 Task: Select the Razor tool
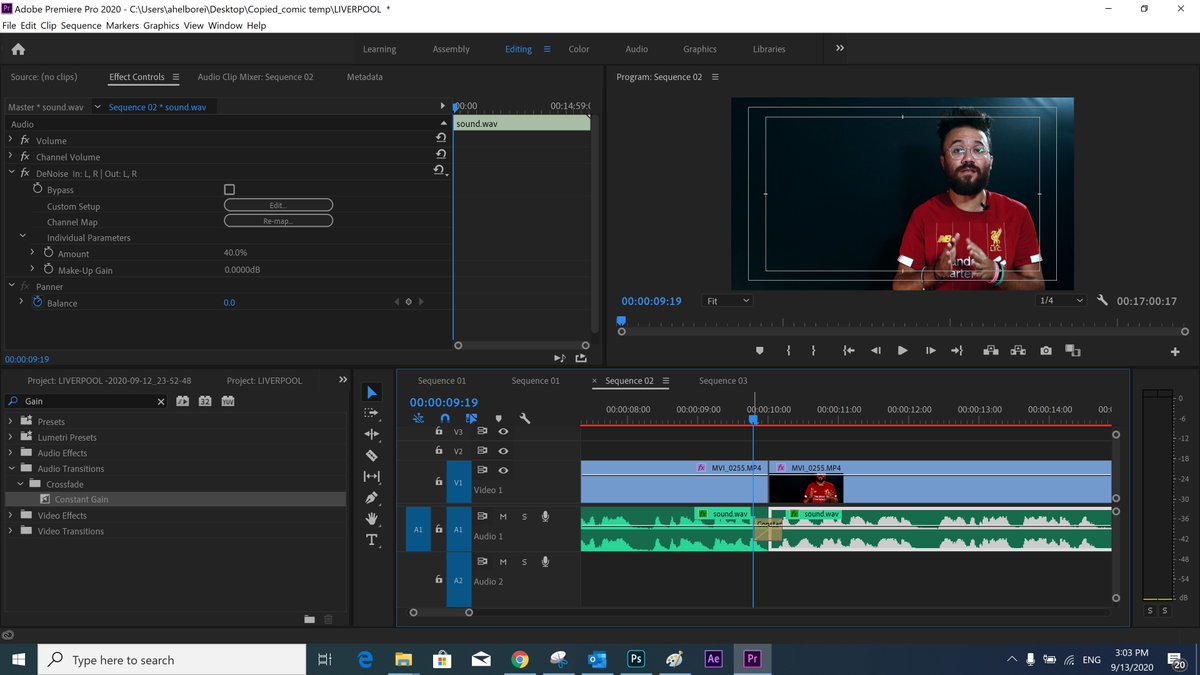coord(371,455)
